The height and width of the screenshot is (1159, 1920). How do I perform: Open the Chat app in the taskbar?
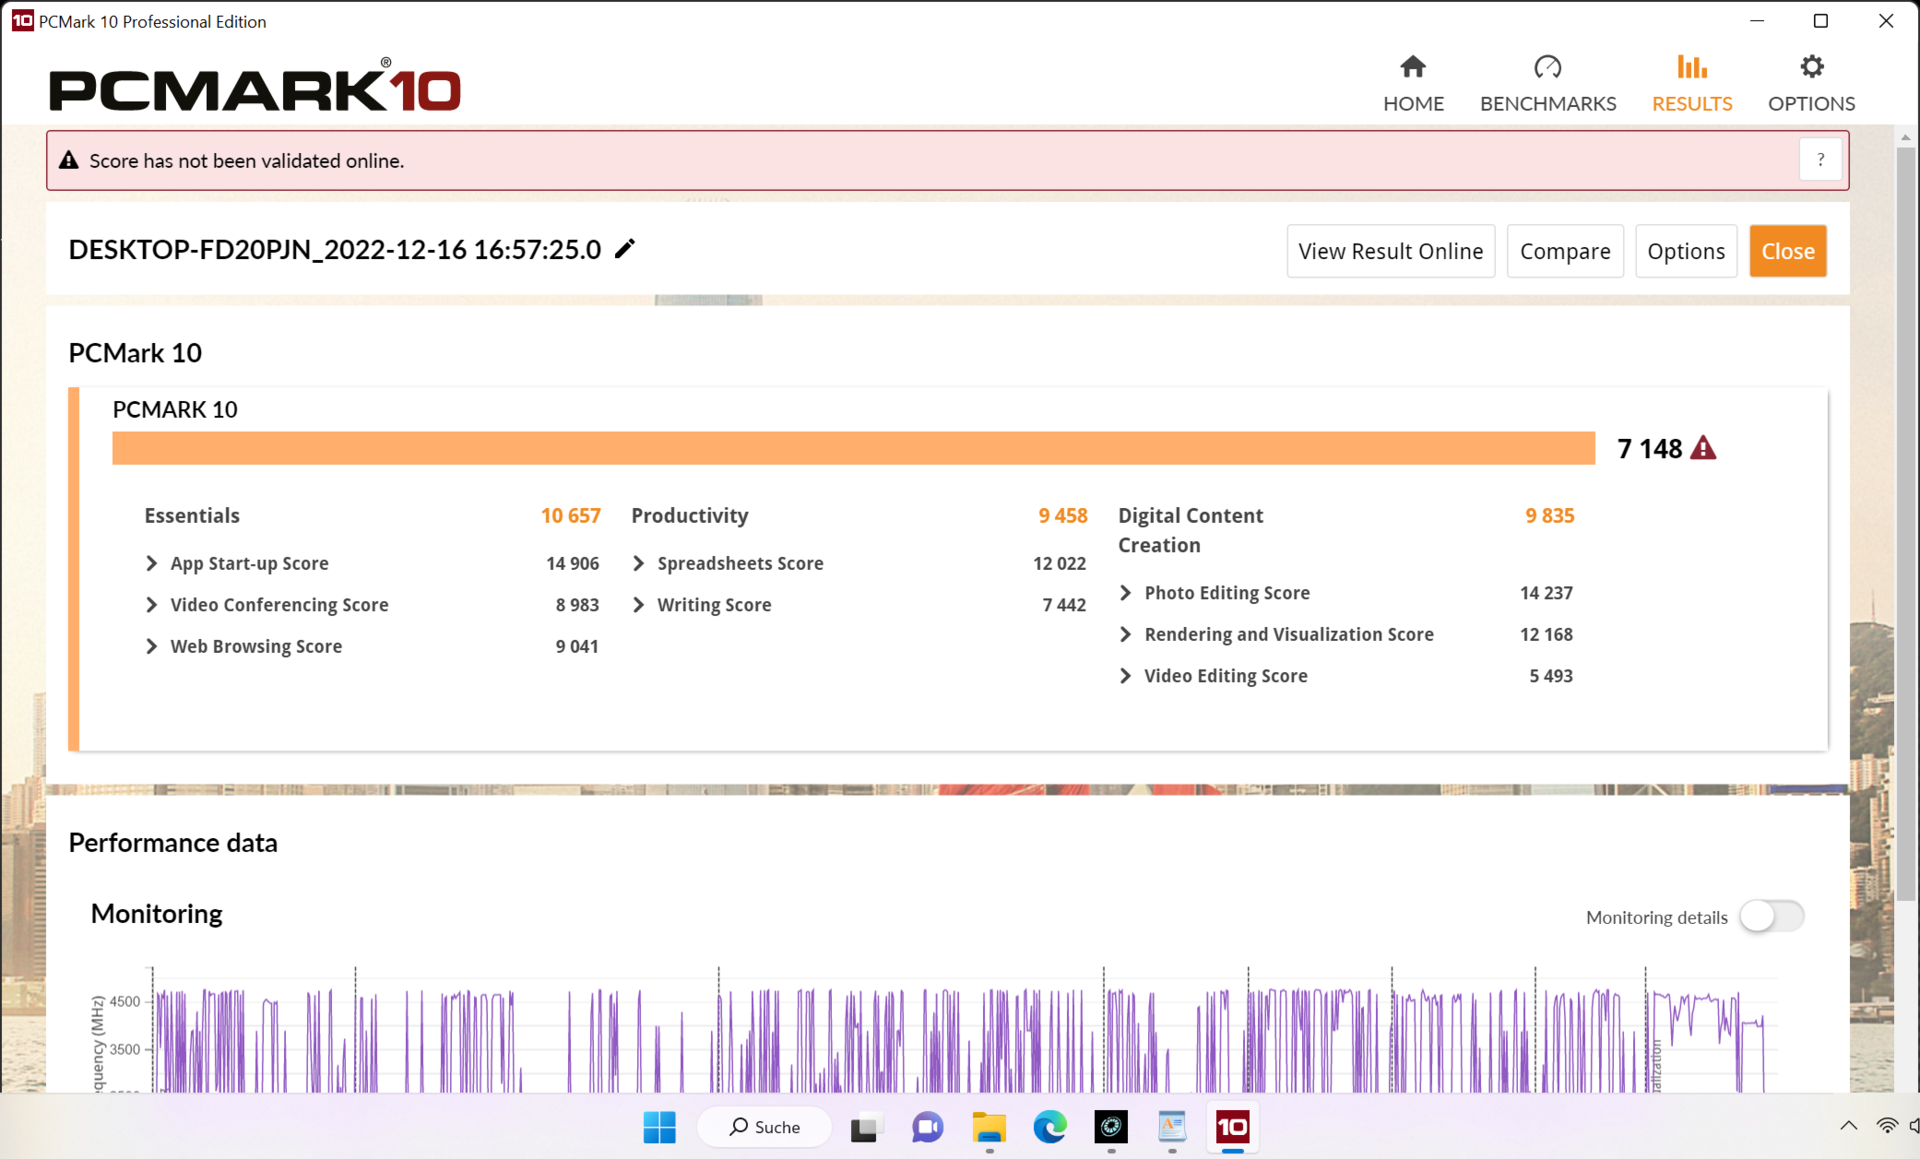point(927,1127)
